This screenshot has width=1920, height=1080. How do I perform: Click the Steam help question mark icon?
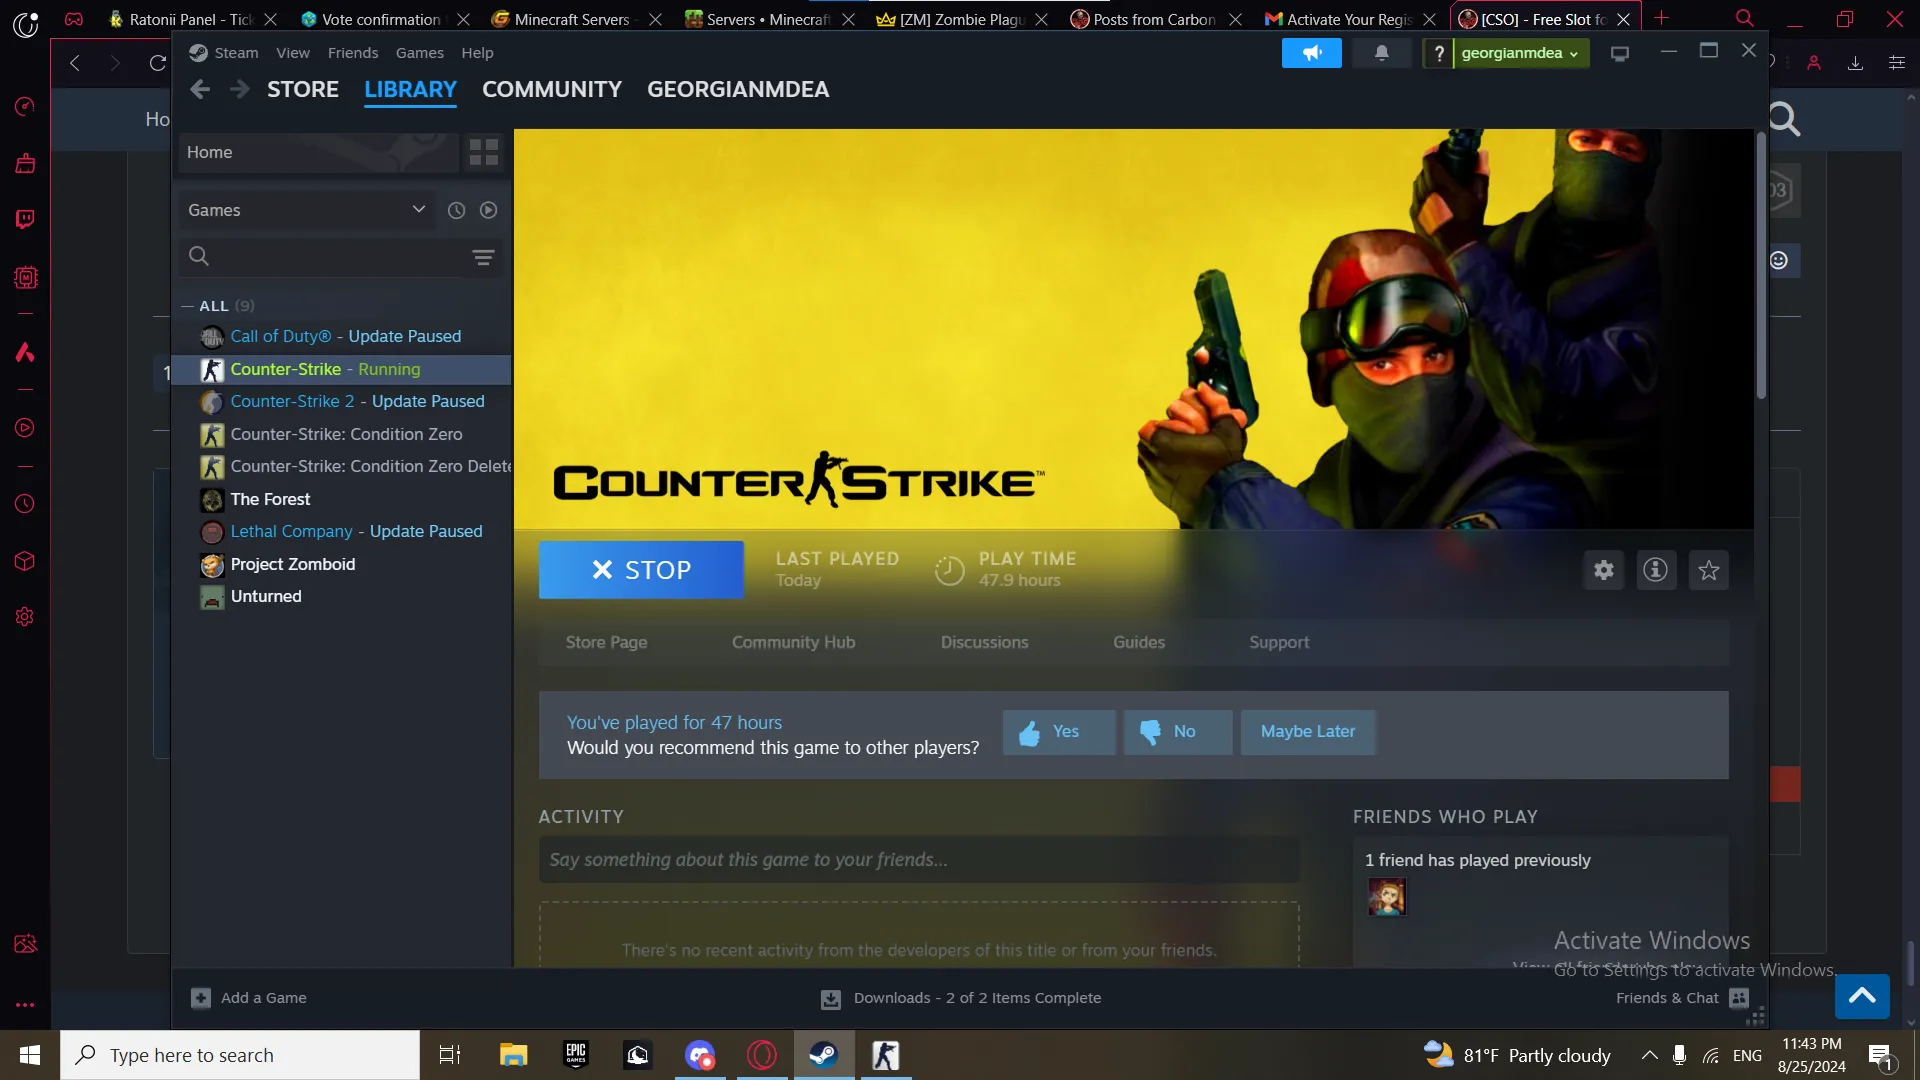[x=1438, y=53]
